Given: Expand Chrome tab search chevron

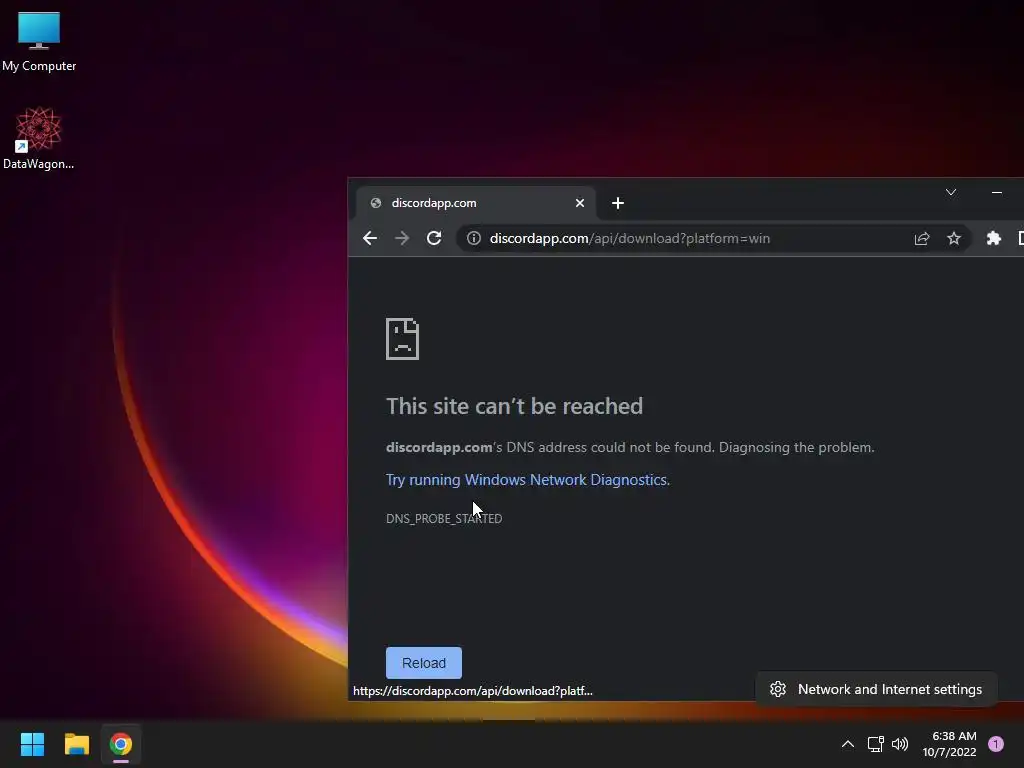Looking at the screenshot, I should click(x=951, y=192).
